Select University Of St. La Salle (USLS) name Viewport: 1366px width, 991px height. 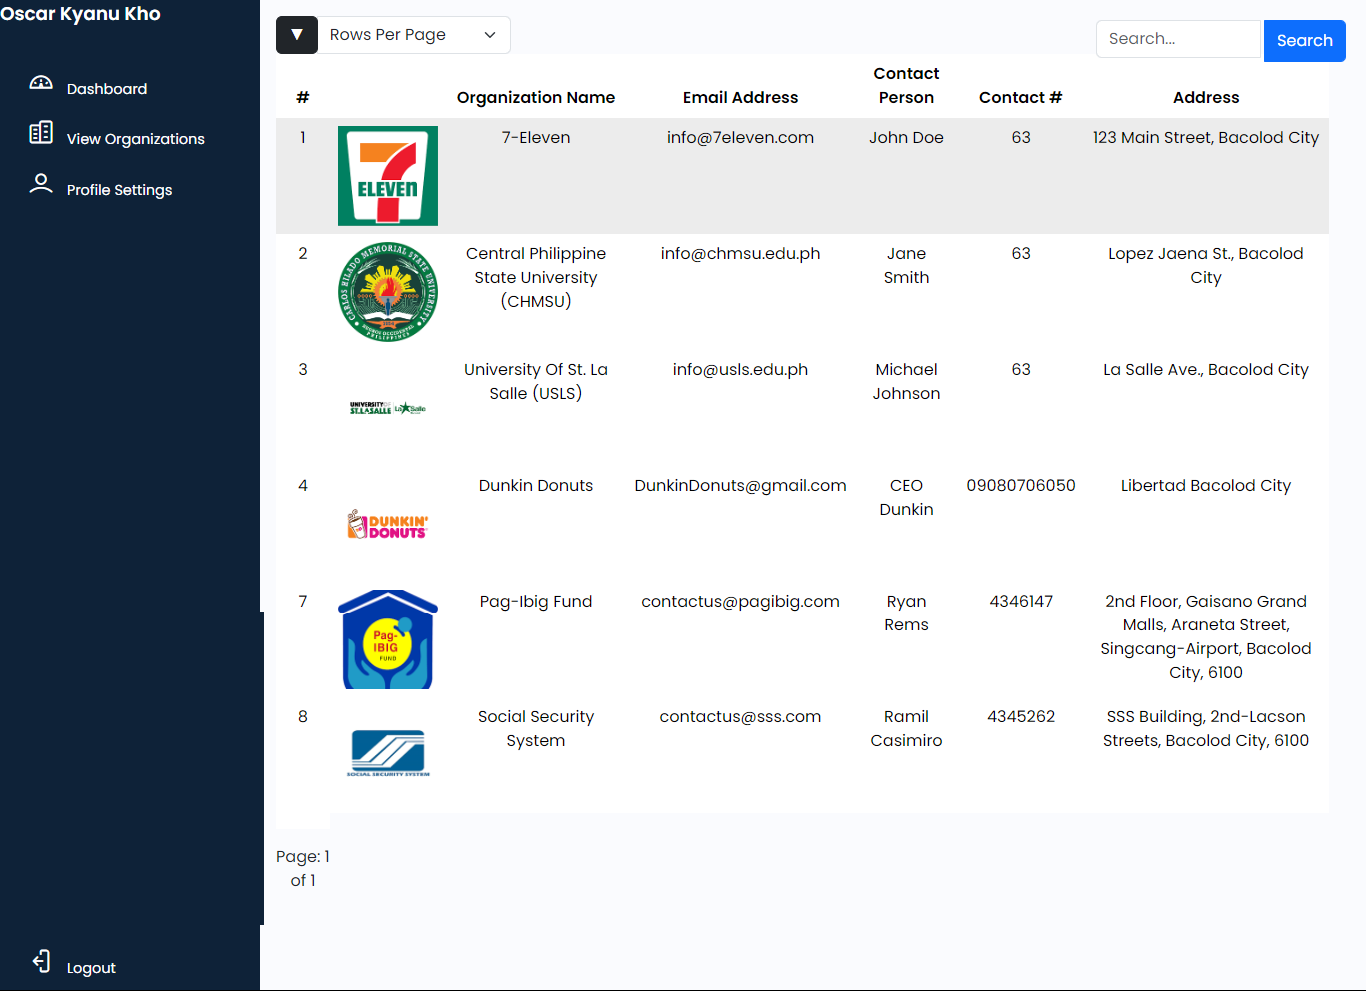[x=536, y=381]
